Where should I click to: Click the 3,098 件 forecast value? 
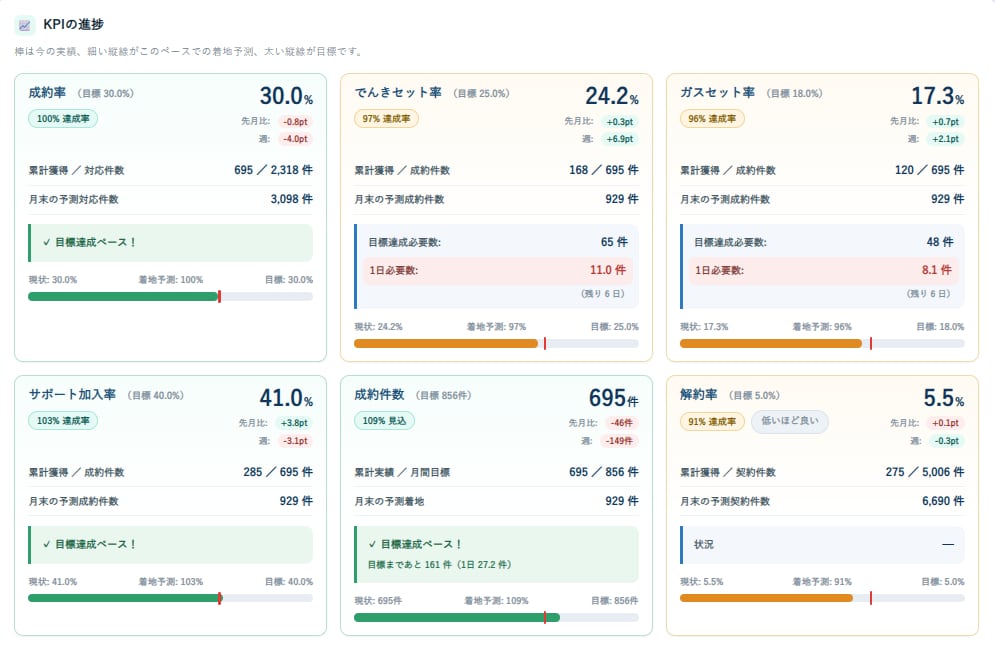[292, 199]
